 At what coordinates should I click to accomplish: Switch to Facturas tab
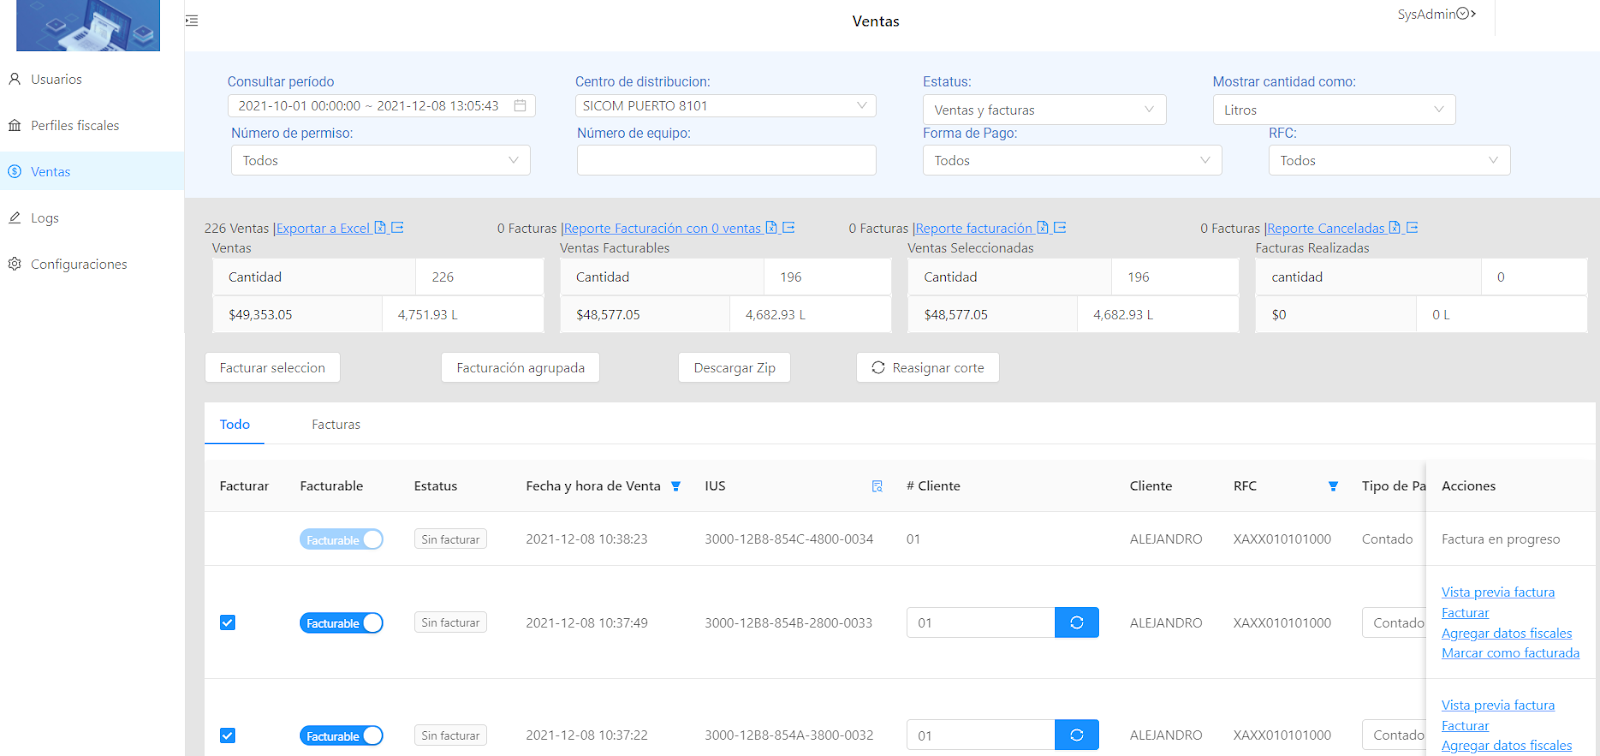pyautogui.click(x=336, y=424)
